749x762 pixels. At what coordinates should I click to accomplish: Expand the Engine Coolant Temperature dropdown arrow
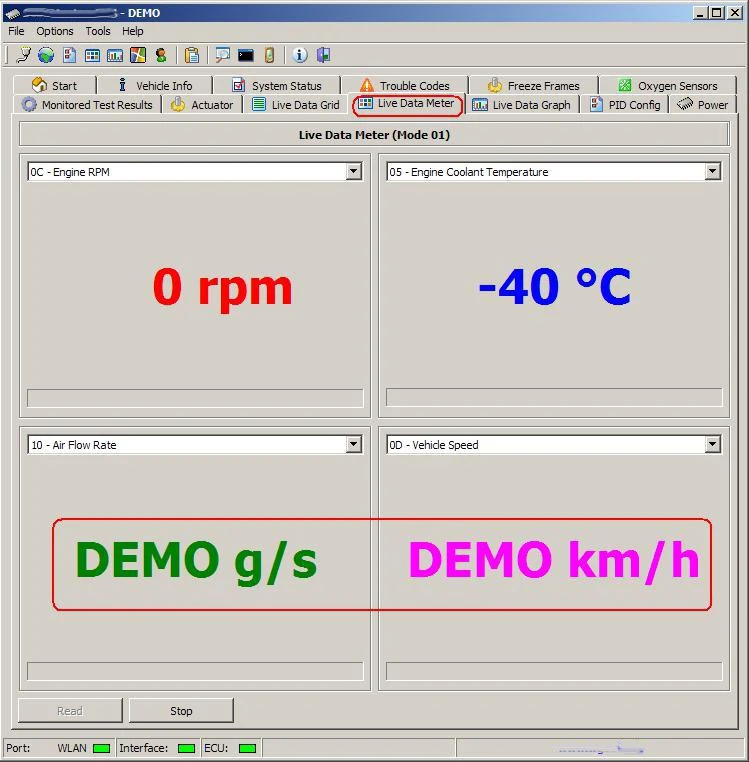pos(712,172)
